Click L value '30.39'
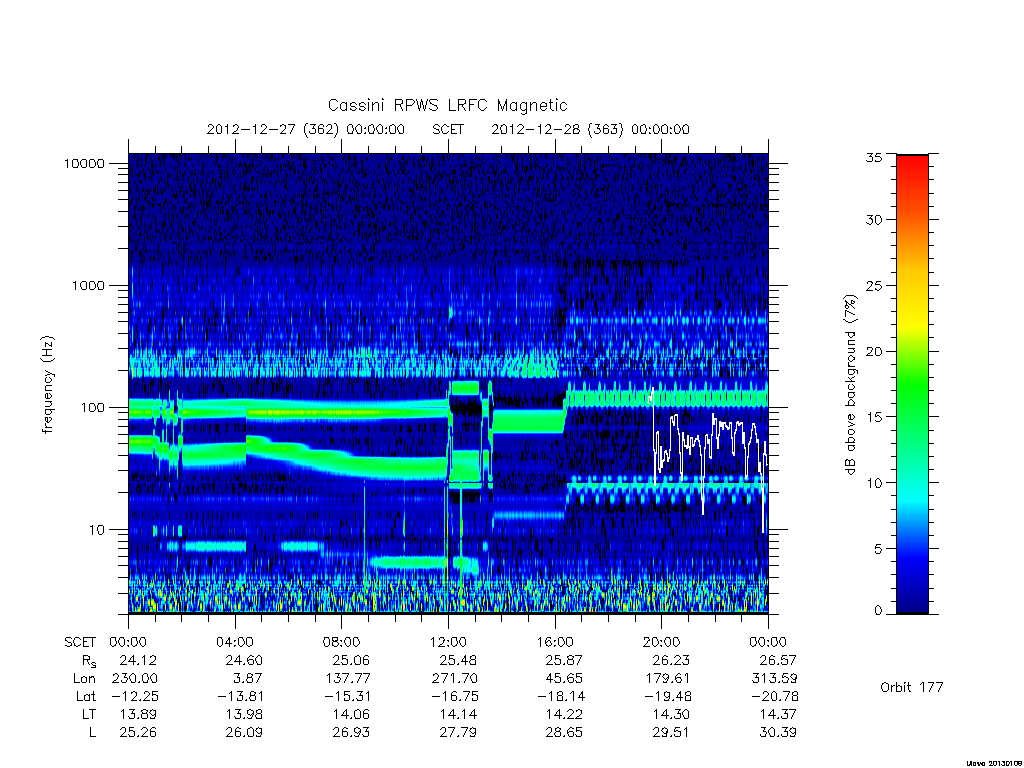 tap(777, 733)
